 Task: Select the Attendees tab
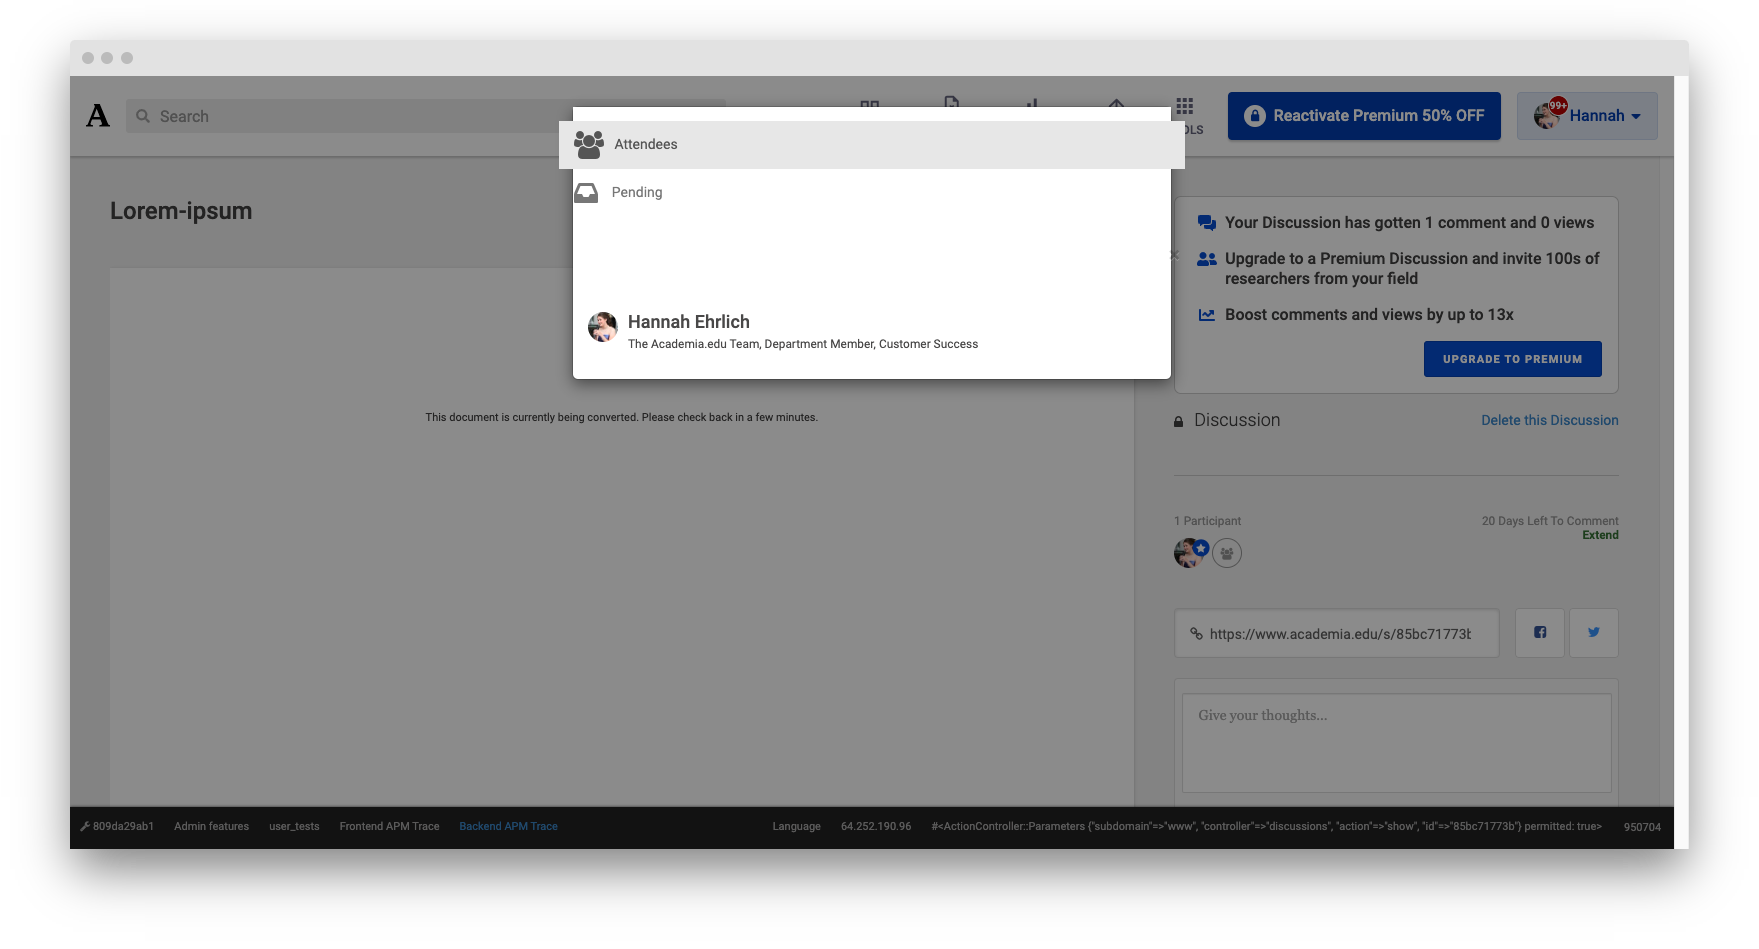pyautogui.click(x=872, y=144)
